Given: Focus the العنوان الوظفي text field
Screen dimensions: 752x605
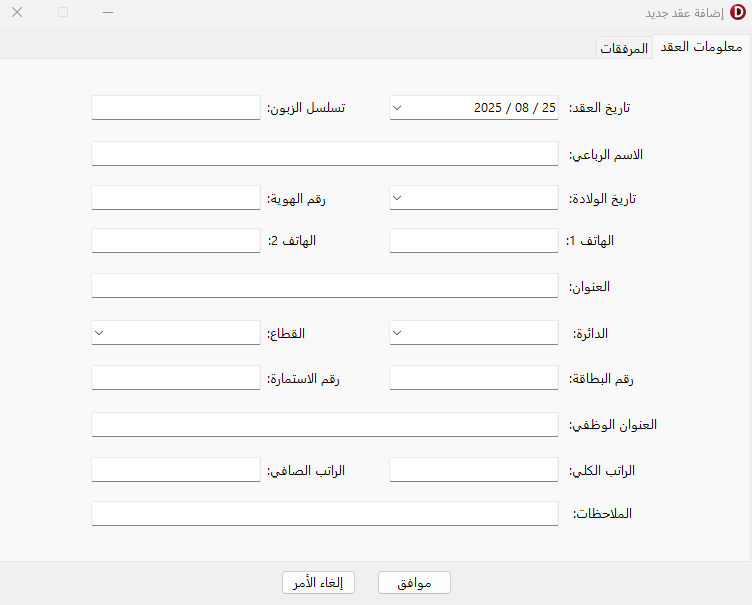Looking at the screenshot, I should coord(325,425).
